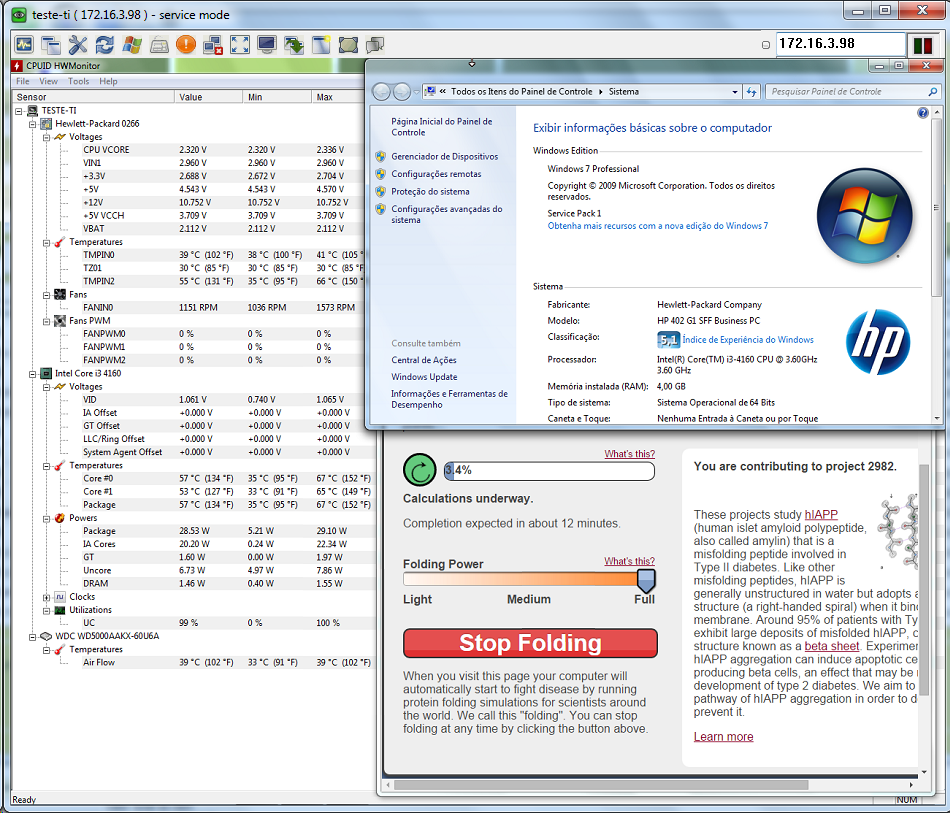Click What's this beside Folding Power
The width and height of the screenshot is (950, 813).
629,561
